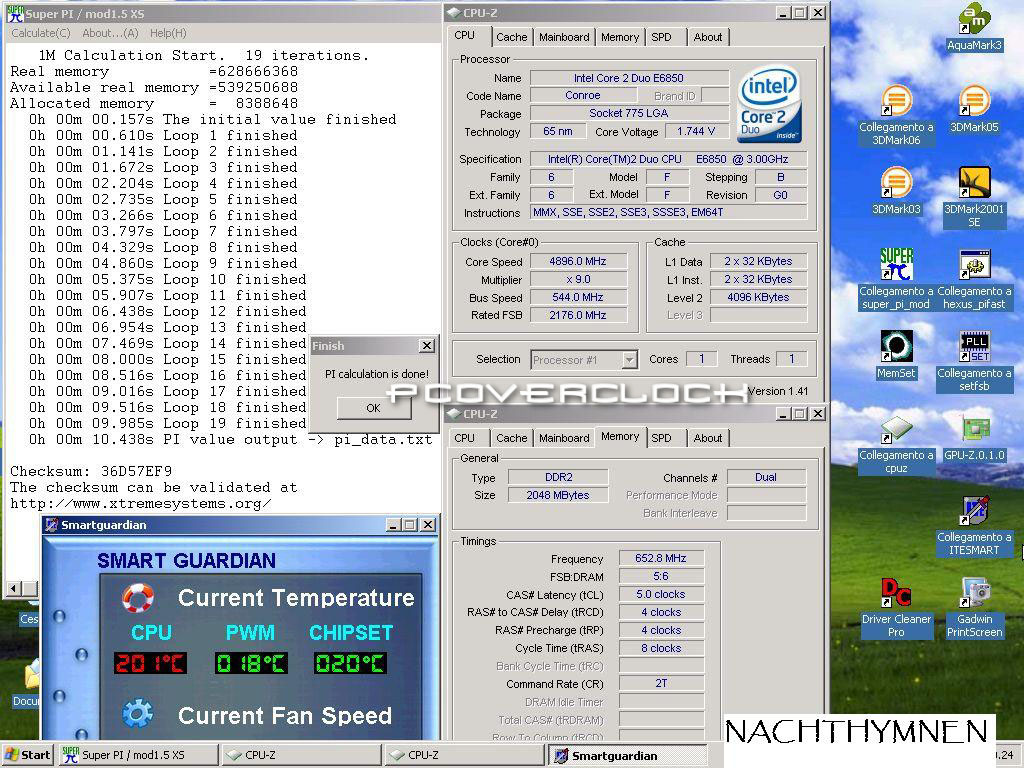The height and width of the screenshot is (768, 1024).
Task: Switch to second CPU-Z taskbar button
Action: [464, 755]
